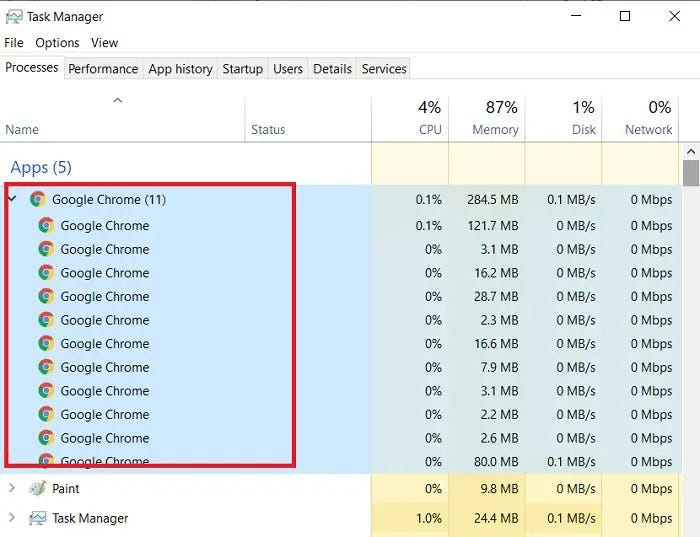This screenshot has height=537, width=700.
Task: Click the 9.8 MB memory value for Paint
Action: pyautogui.click(x=499, y=489)
